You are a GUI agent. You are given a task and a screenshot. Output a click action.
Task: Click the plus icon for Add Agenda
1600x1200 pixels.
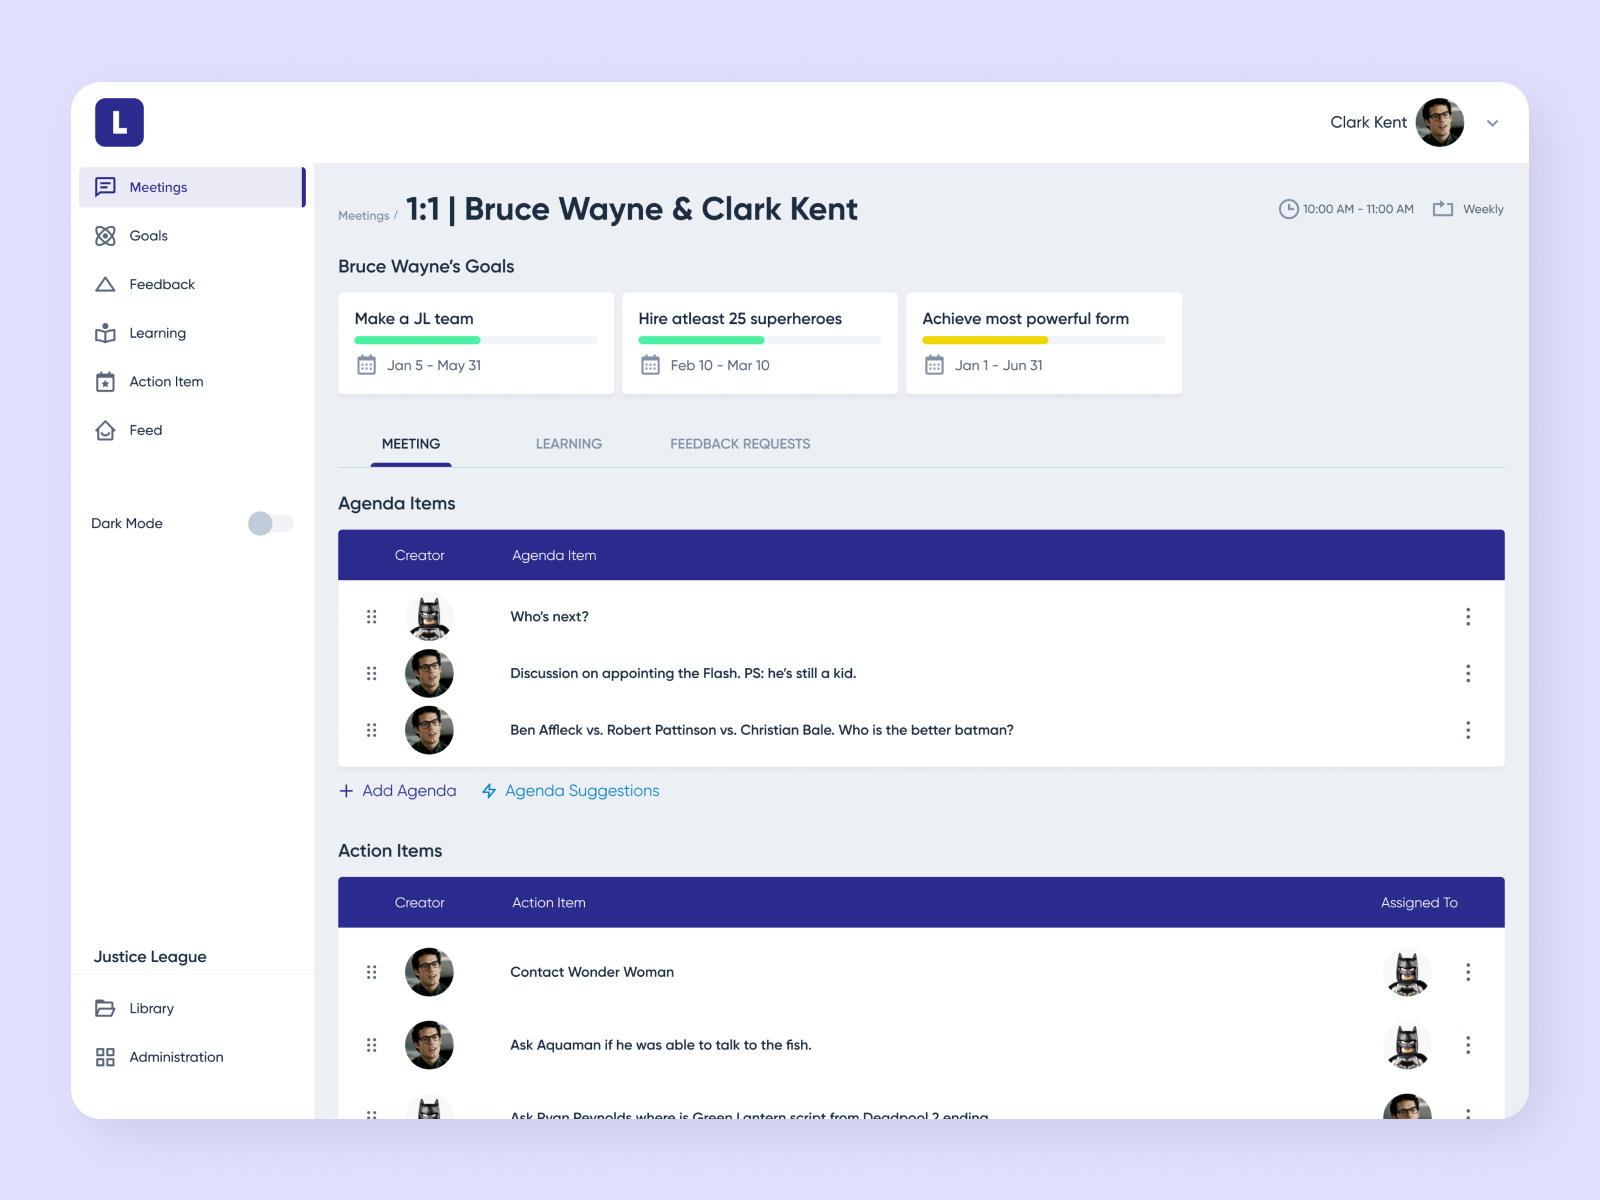[346, 791]
